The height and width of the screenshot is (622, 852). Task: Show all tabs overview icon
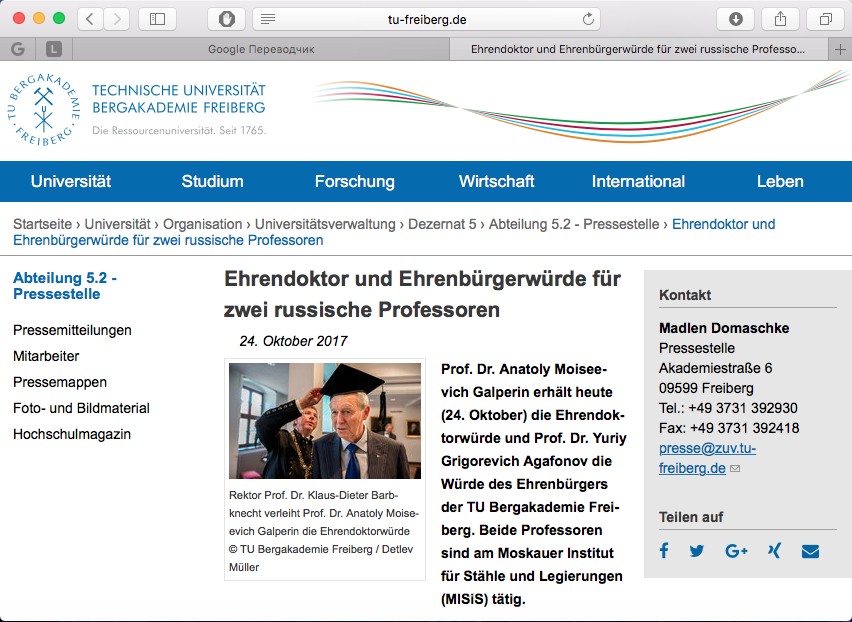825,19
